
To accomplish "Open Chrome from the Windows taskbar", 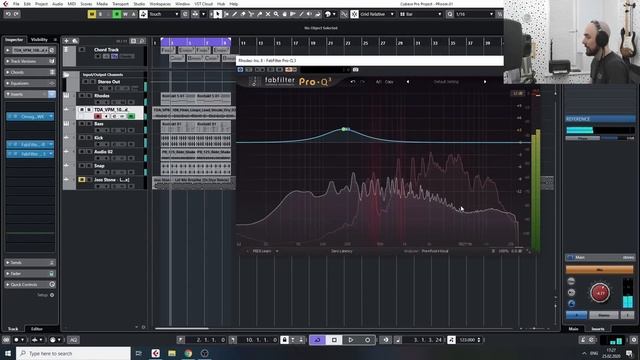I will 188,353.
